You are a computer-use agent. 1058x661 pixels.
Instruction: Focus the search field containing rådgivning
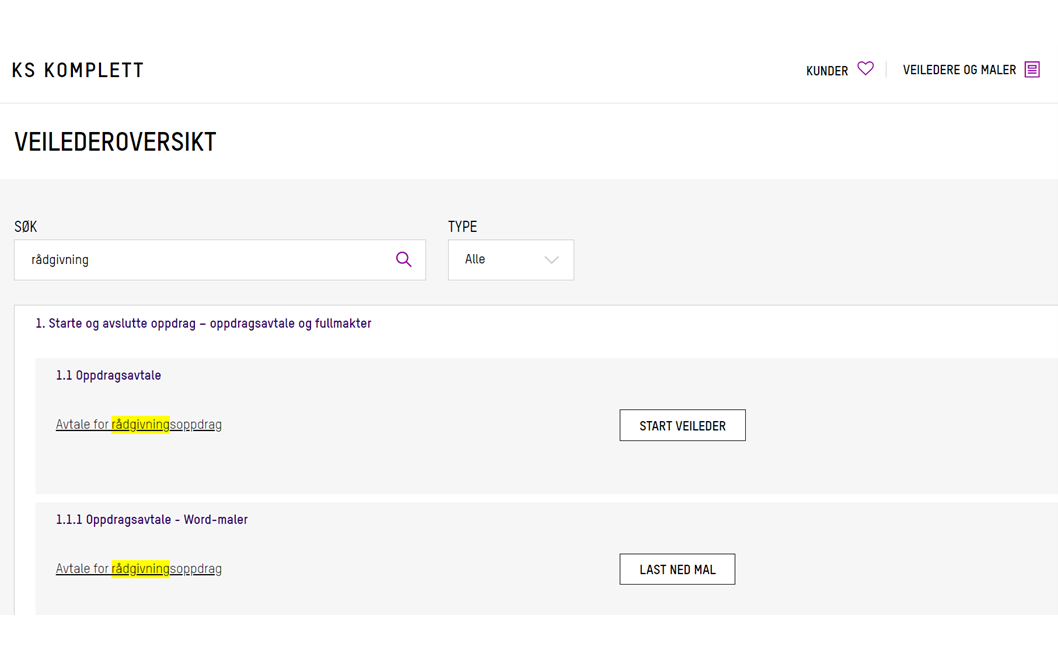[x=220, y=260]
